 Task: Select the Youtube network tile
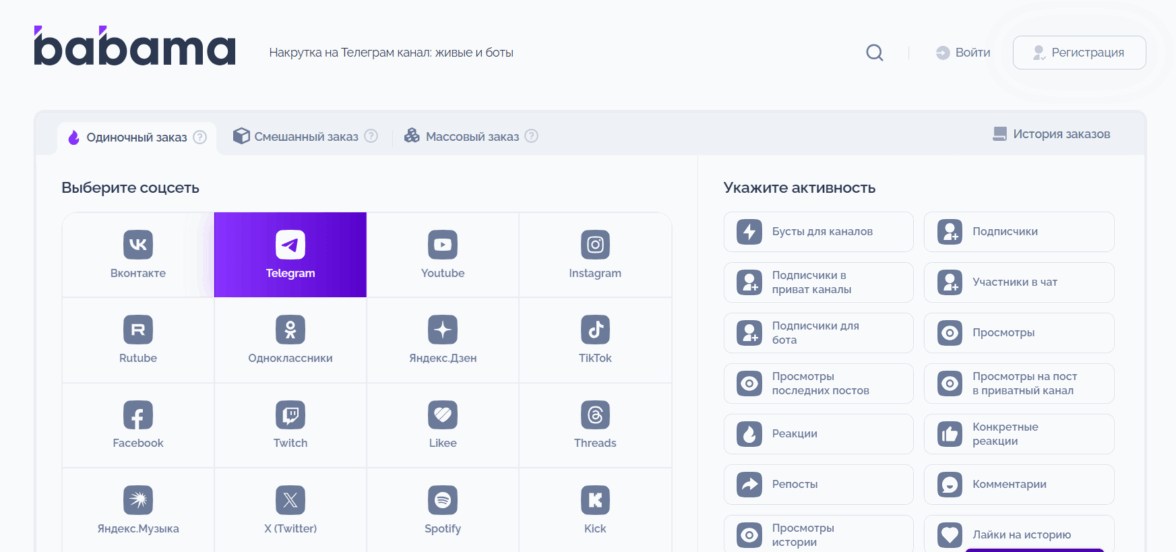[x=442, y=255]
